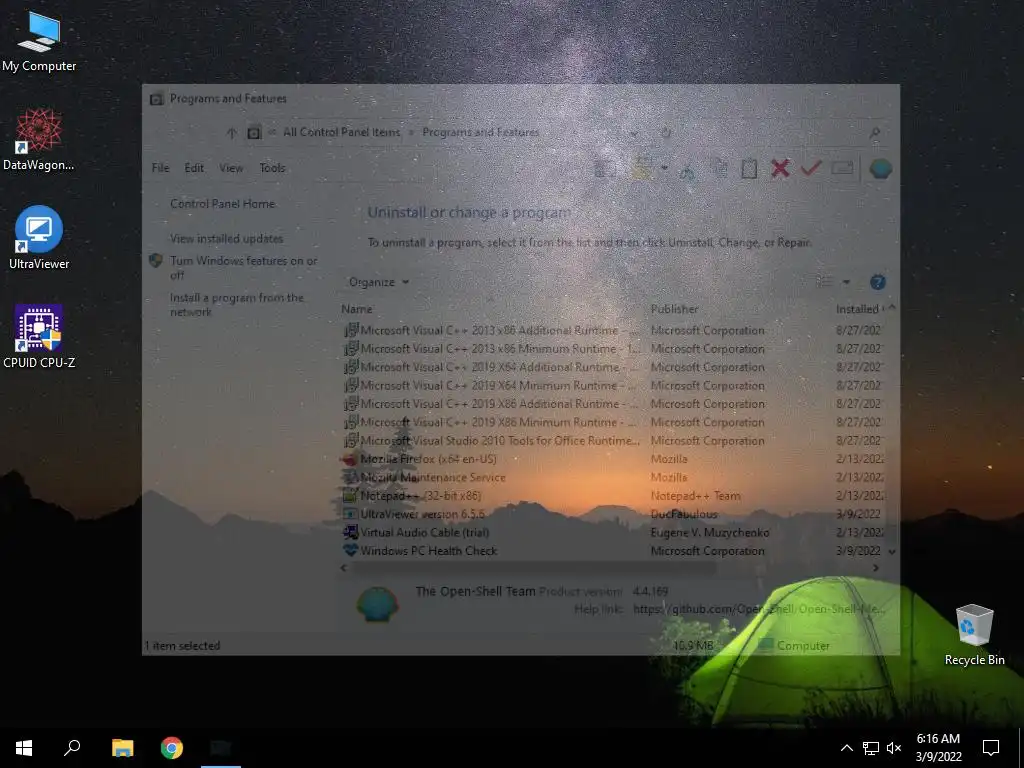Select the DataWagon desktop shortcut
This screenshot has height=768, width=1024.
[39, 140]
